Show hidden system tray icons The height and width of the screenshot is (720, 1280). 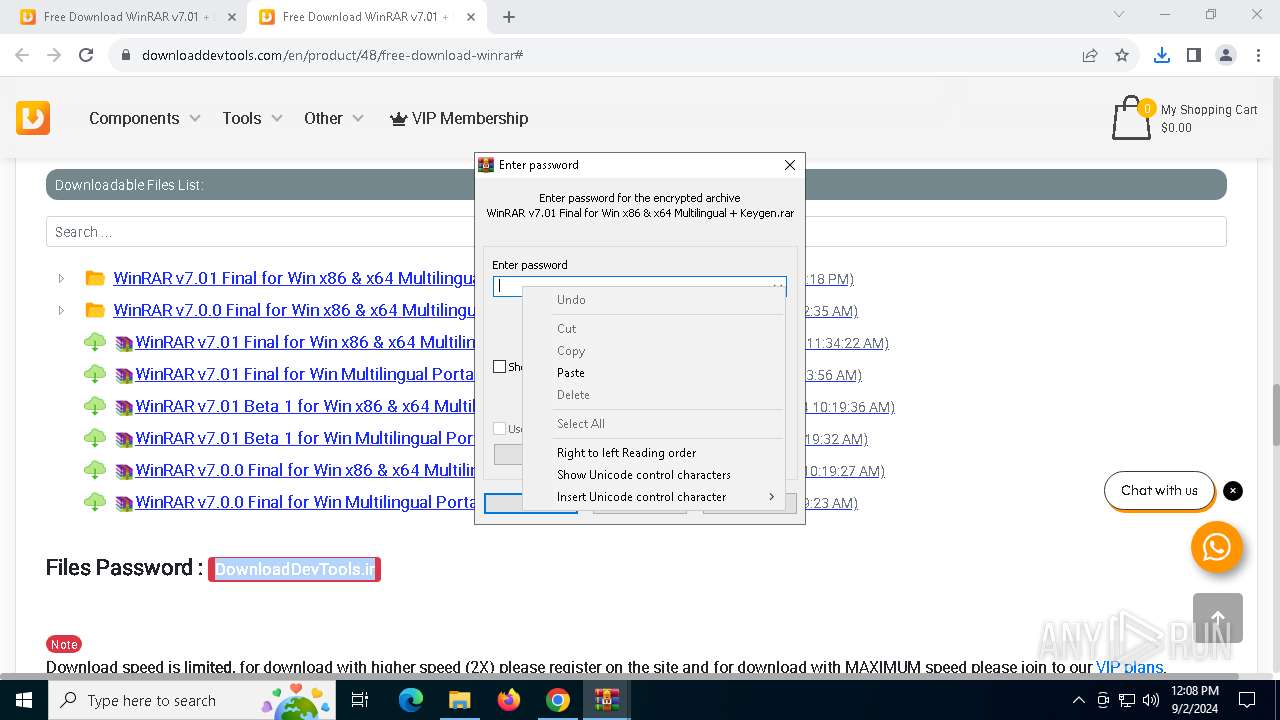1078,700
